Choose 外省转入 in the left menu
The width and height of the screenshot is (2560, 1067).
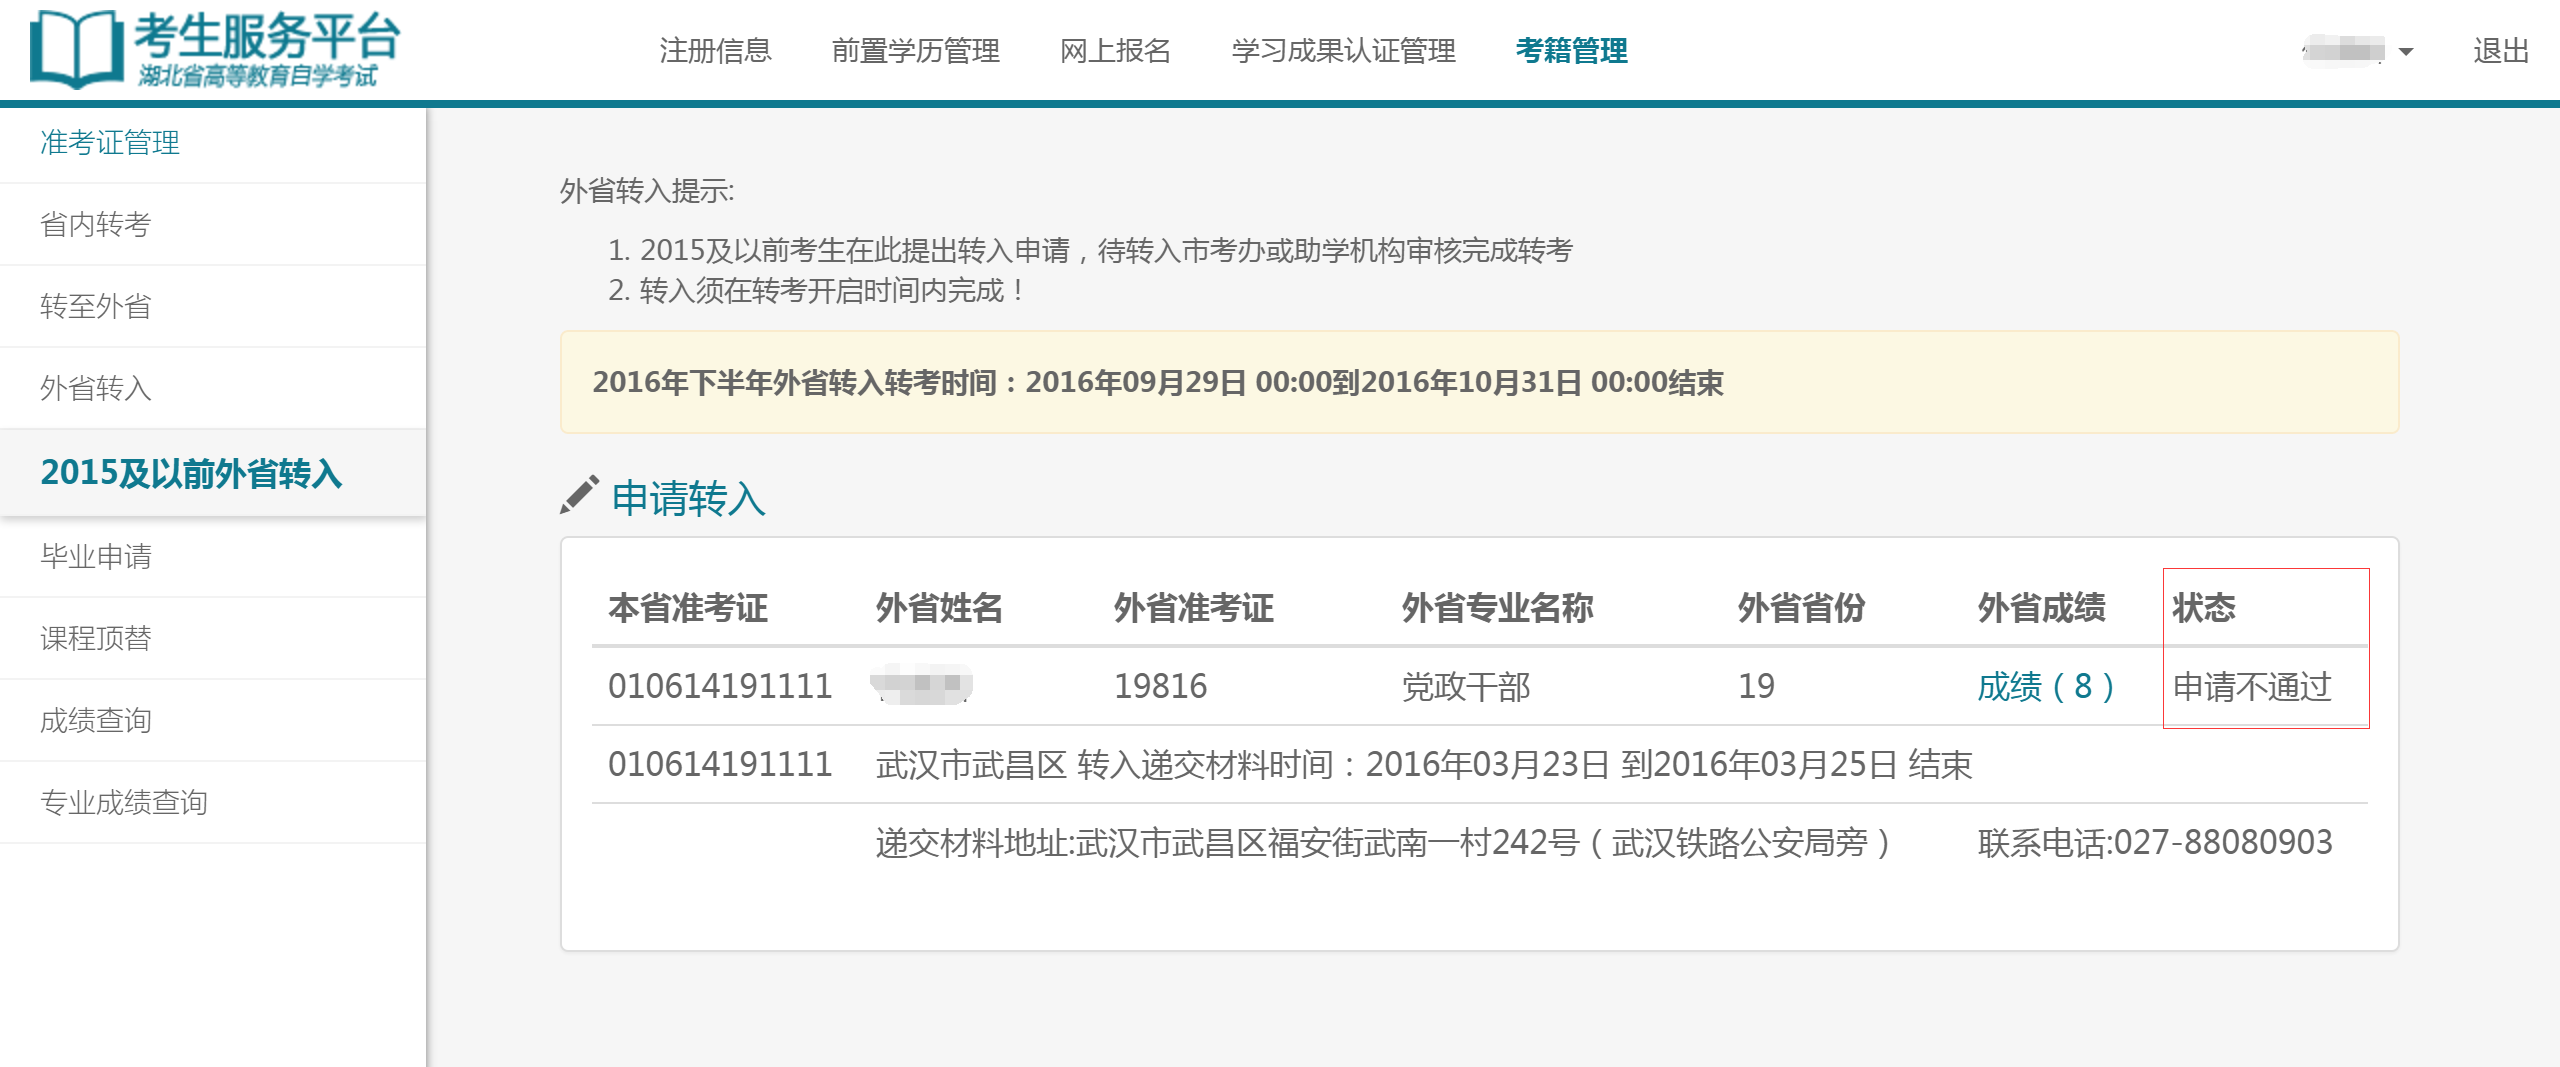click(95, 388)
